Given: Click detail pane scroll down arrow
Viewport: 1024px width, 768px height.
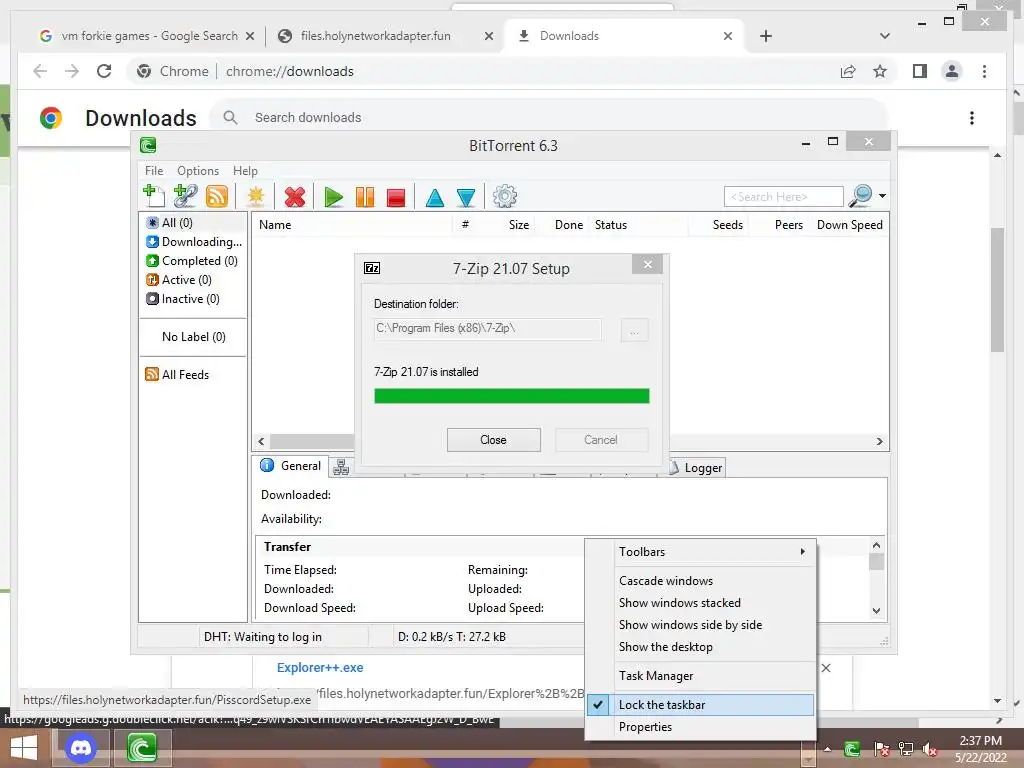Looking at the screenshot, I should pos(876,611).
